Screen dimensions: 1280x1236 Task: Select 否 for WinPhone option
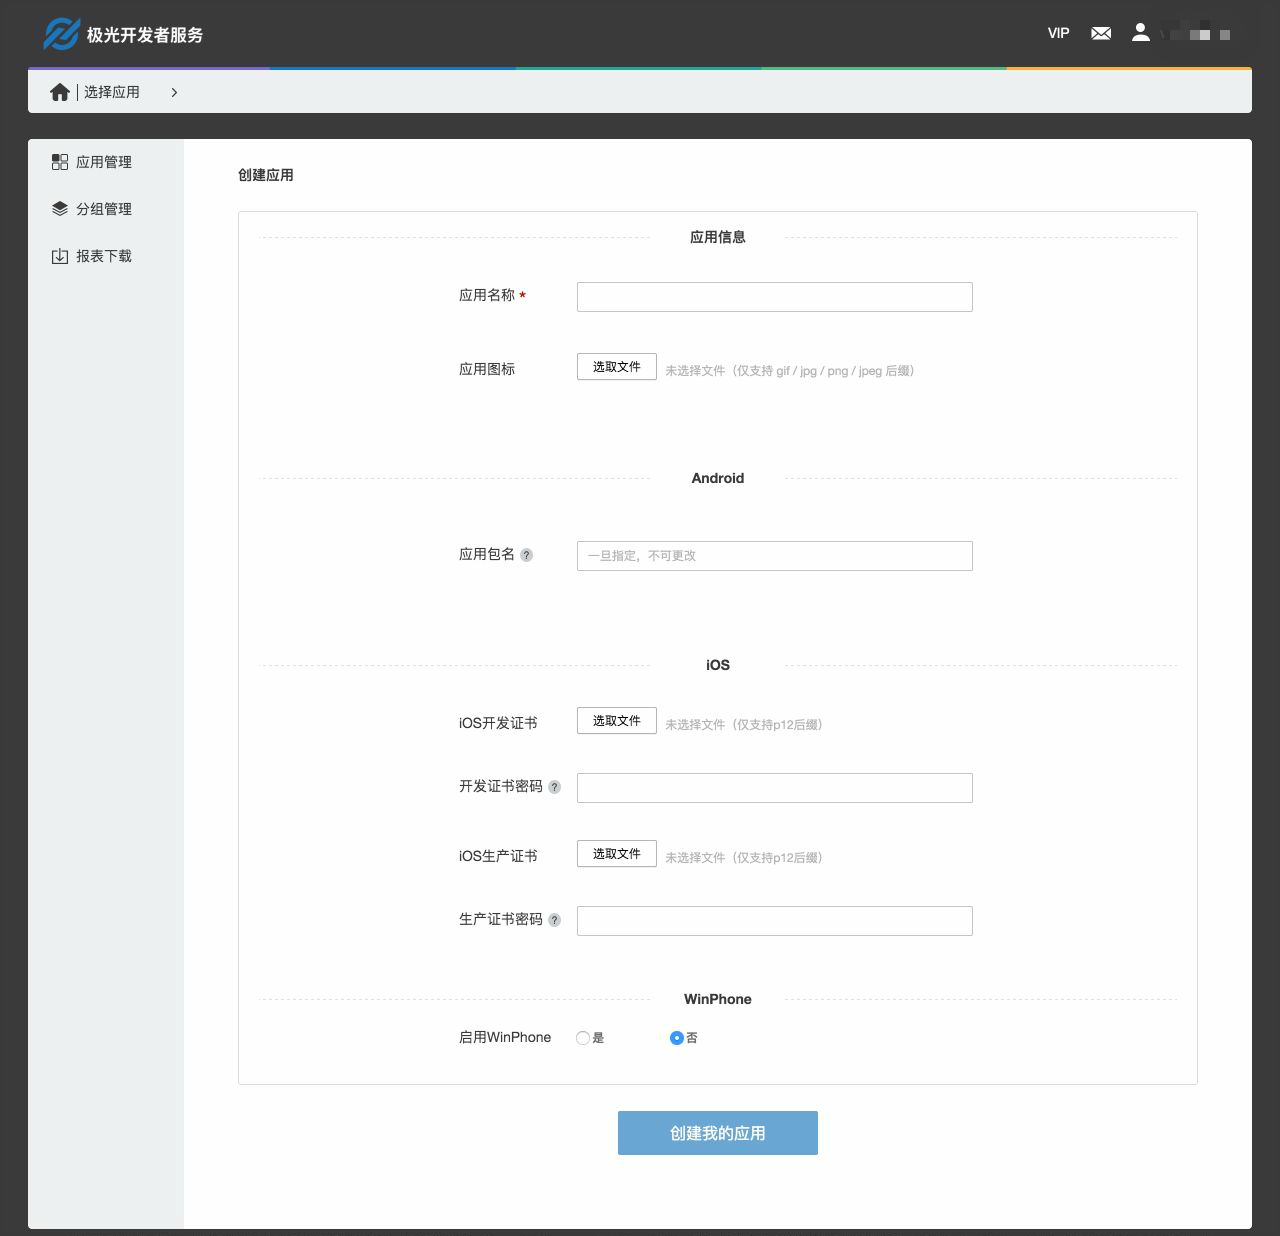[677, 1038]
